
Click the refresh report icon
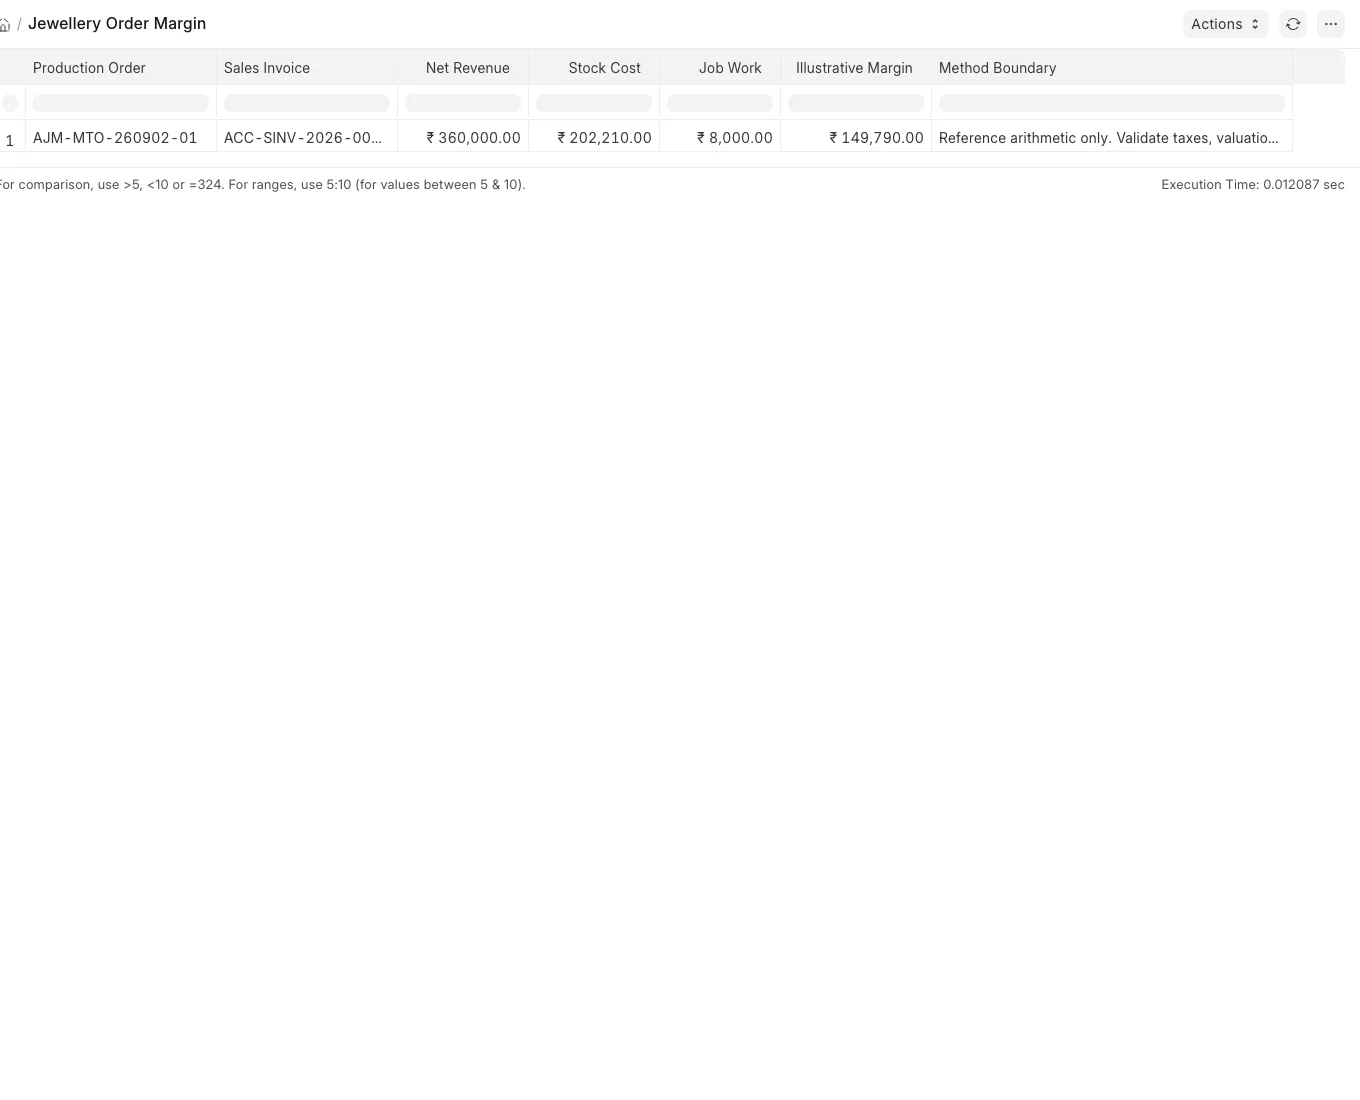click(1293, 24)
